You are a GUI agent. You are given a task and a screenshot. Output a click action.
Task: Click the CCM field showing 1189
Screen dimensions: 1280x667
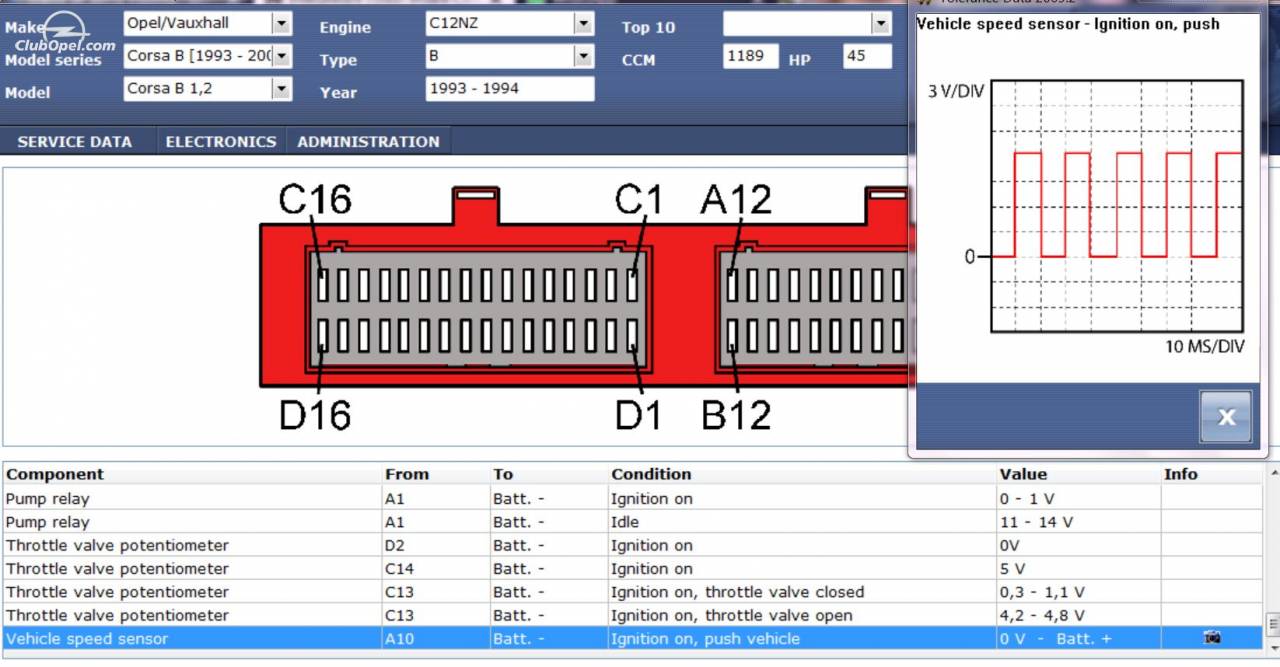750,56
